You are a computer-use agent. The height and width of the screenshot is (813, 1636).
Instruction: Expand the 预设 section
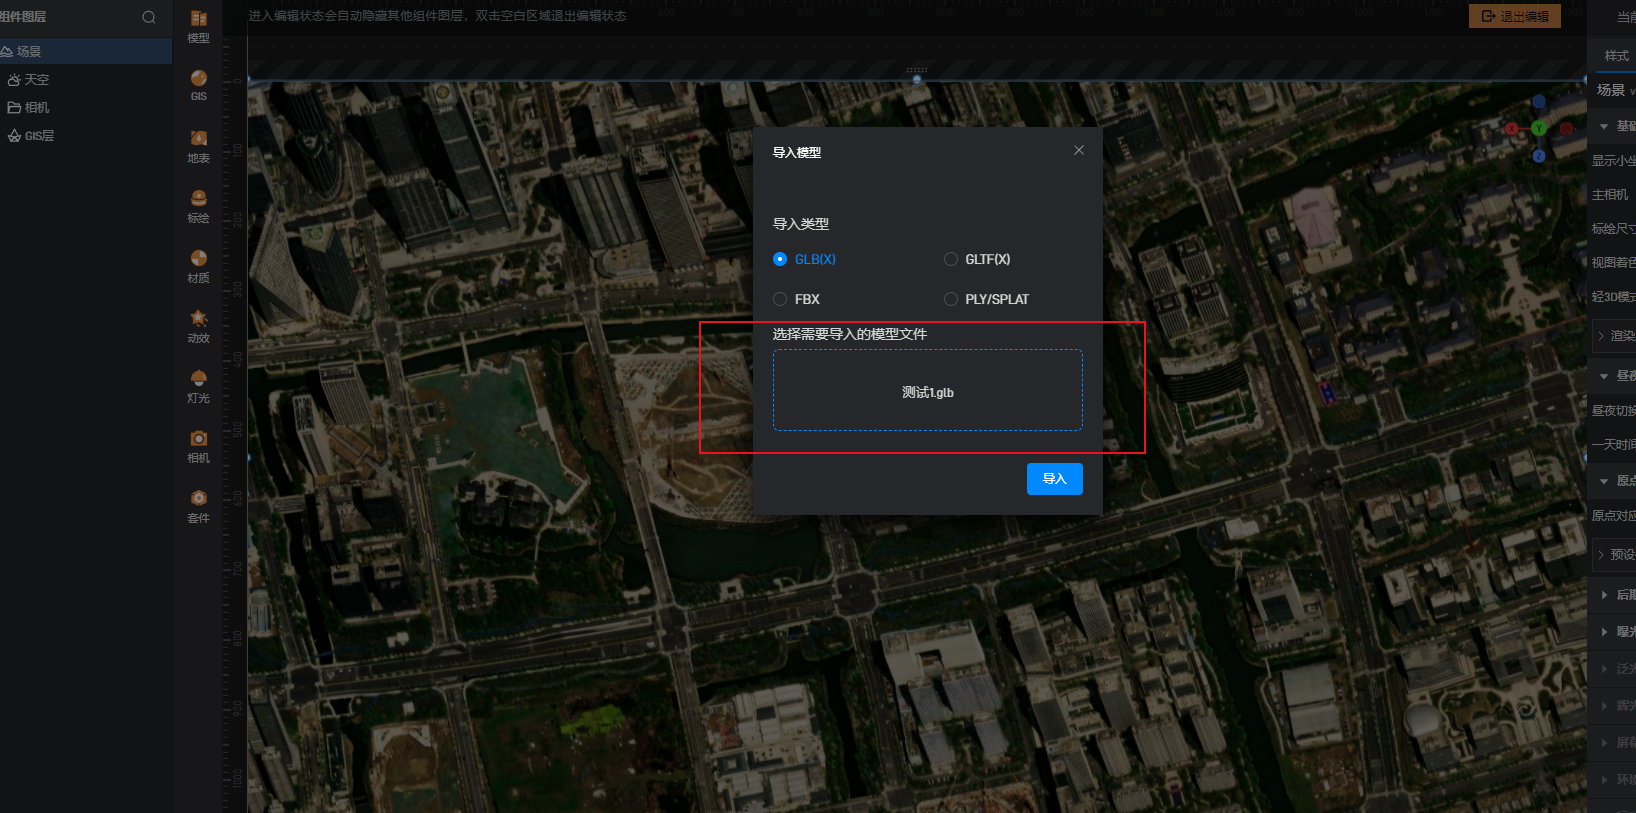pyautogui.click(x=1615, y=555)
